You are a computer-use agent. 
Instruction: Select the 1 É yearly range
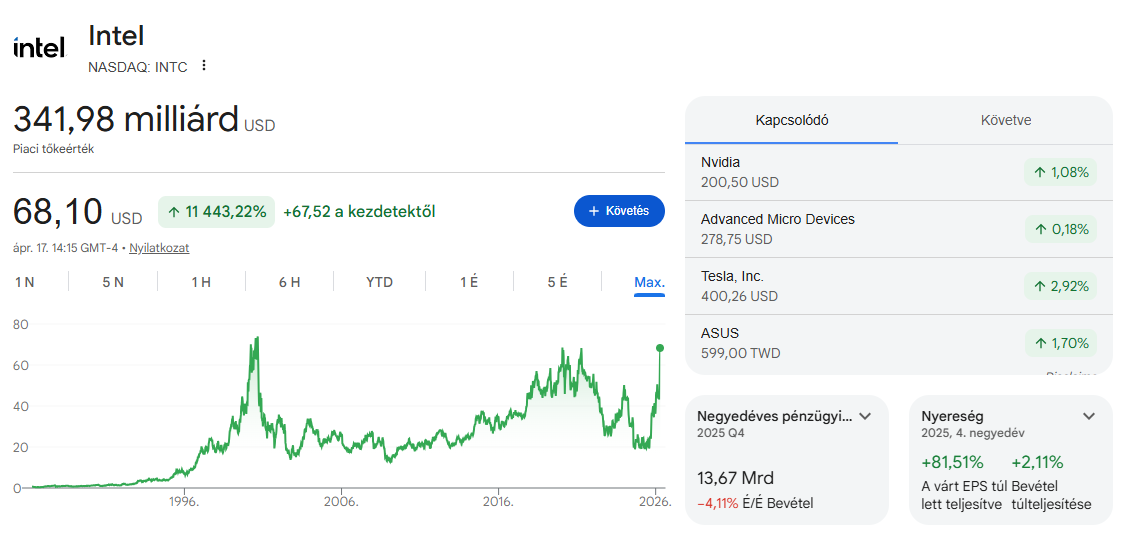pyautogui.click(x=468, y=282)
